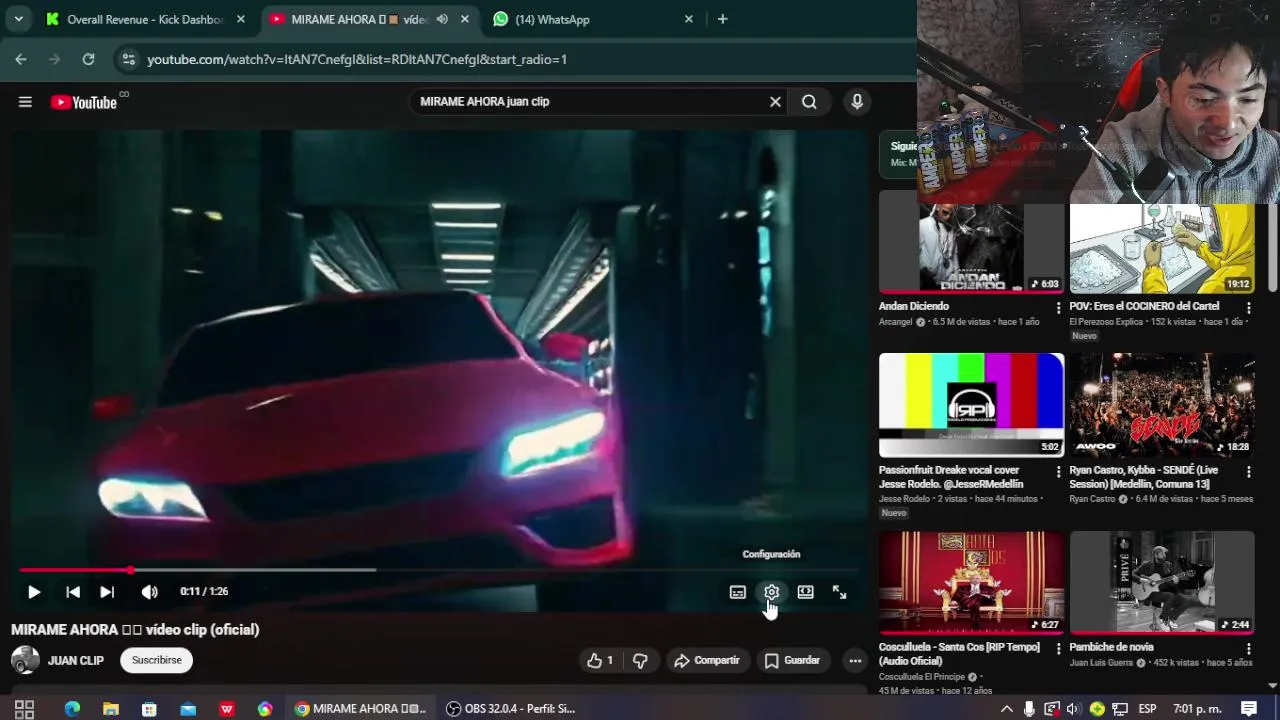Image resolution: width=1280 pixels, height=720 pixels.
Task: Play the video with the play button
Action: [34, 592]
